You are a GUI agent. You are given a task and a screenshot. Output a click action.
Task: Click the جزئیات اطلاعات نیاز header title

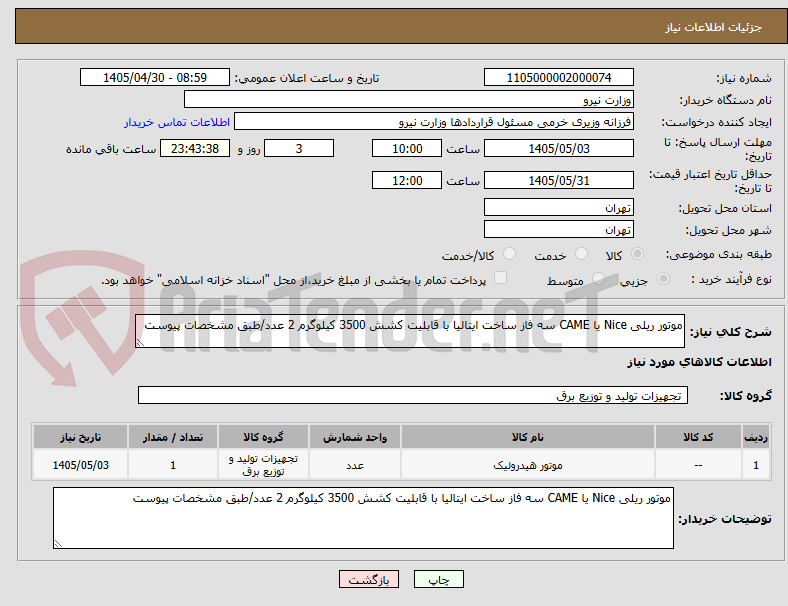coord(714,27)
